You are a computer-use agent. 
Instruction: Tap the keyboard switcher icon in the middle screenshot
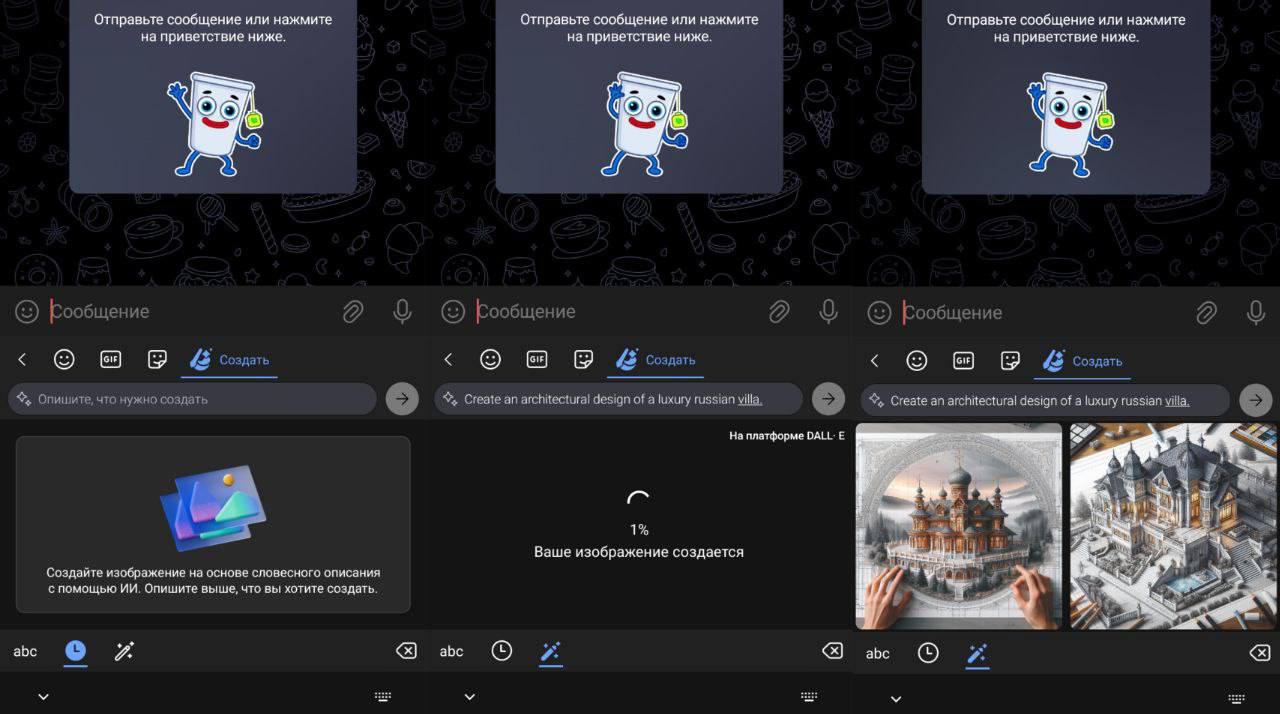pos(809,697)
